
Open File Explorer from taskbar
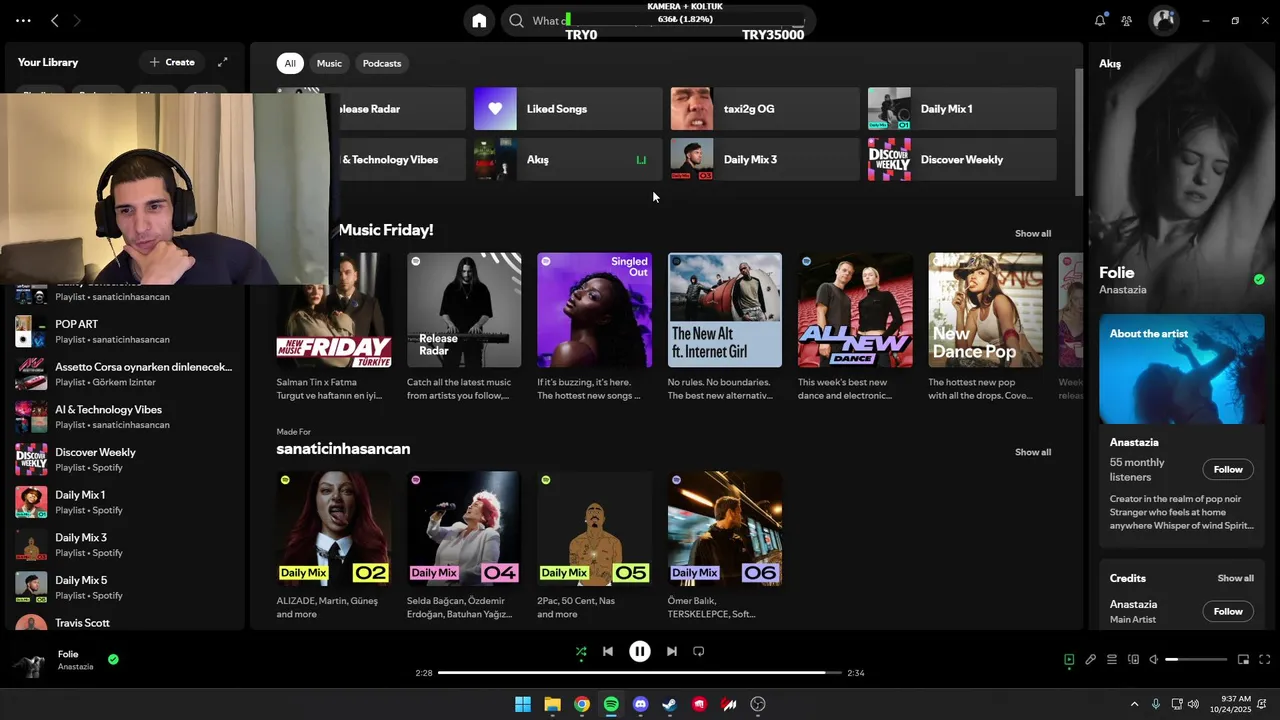(x=552, y=704)
